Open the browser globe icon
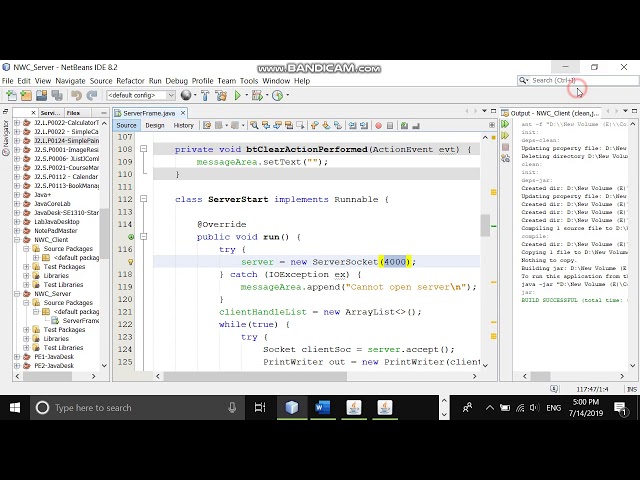640x480 pixels. coord(186,96)
